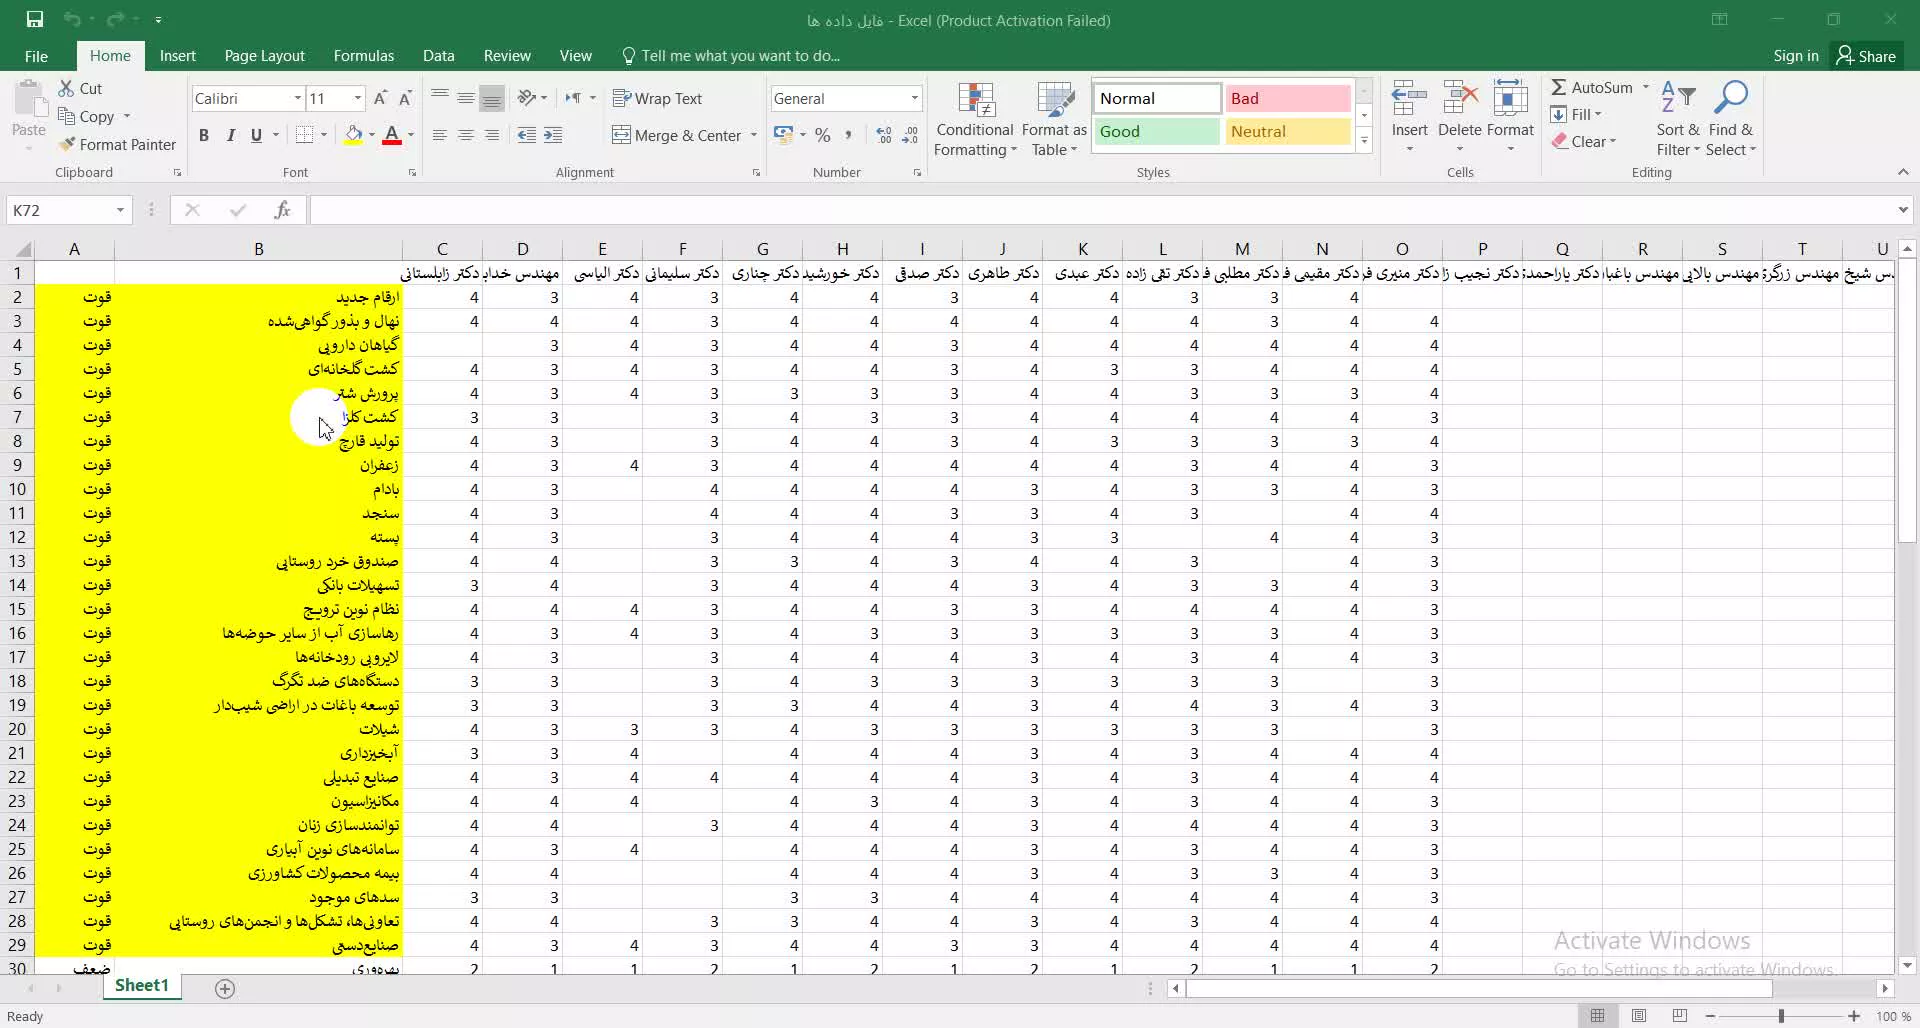
Task: Switch to the Page Layout tab
Action: pyautogui.click(x=264, y=56)
